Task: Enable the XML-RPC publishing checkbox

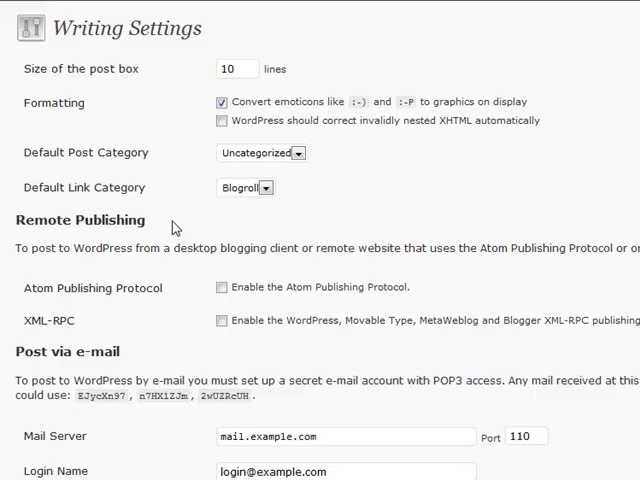Action: click(222, 321)
